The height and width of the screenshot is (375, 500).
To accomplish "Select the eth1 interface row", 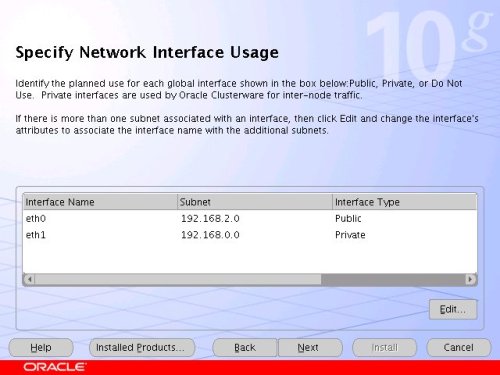I will (250, 235).
